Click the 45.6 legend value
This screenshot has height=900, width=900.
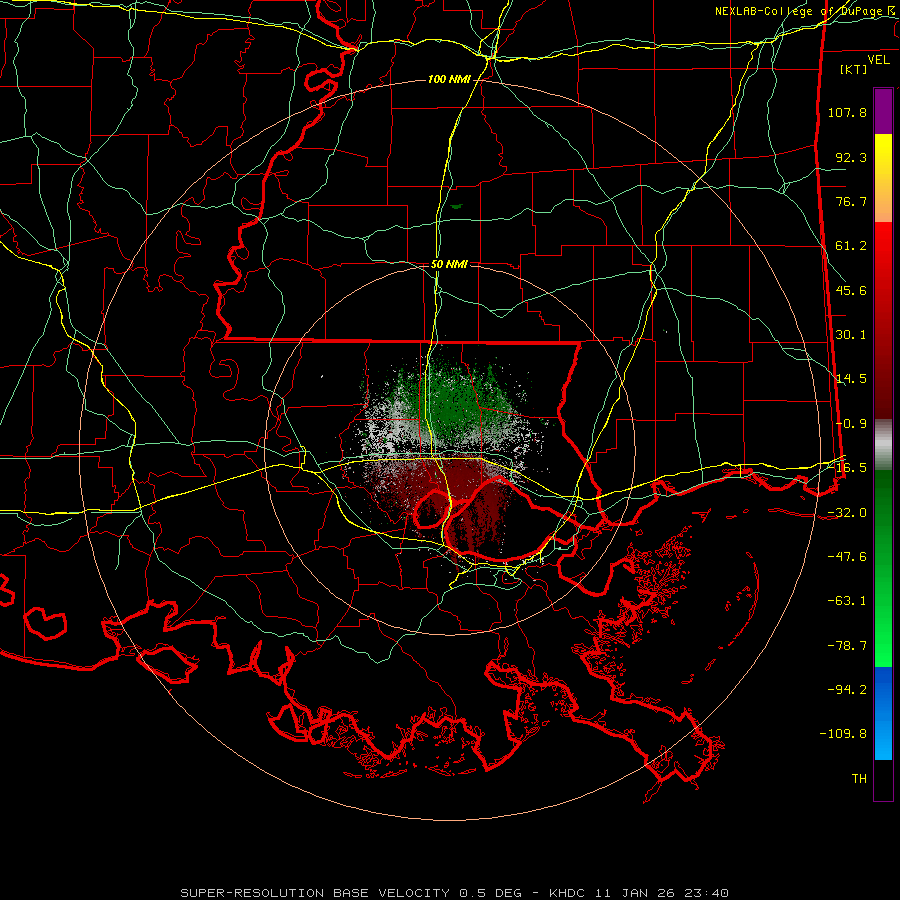pyautogui.click(x=851, y=290)
